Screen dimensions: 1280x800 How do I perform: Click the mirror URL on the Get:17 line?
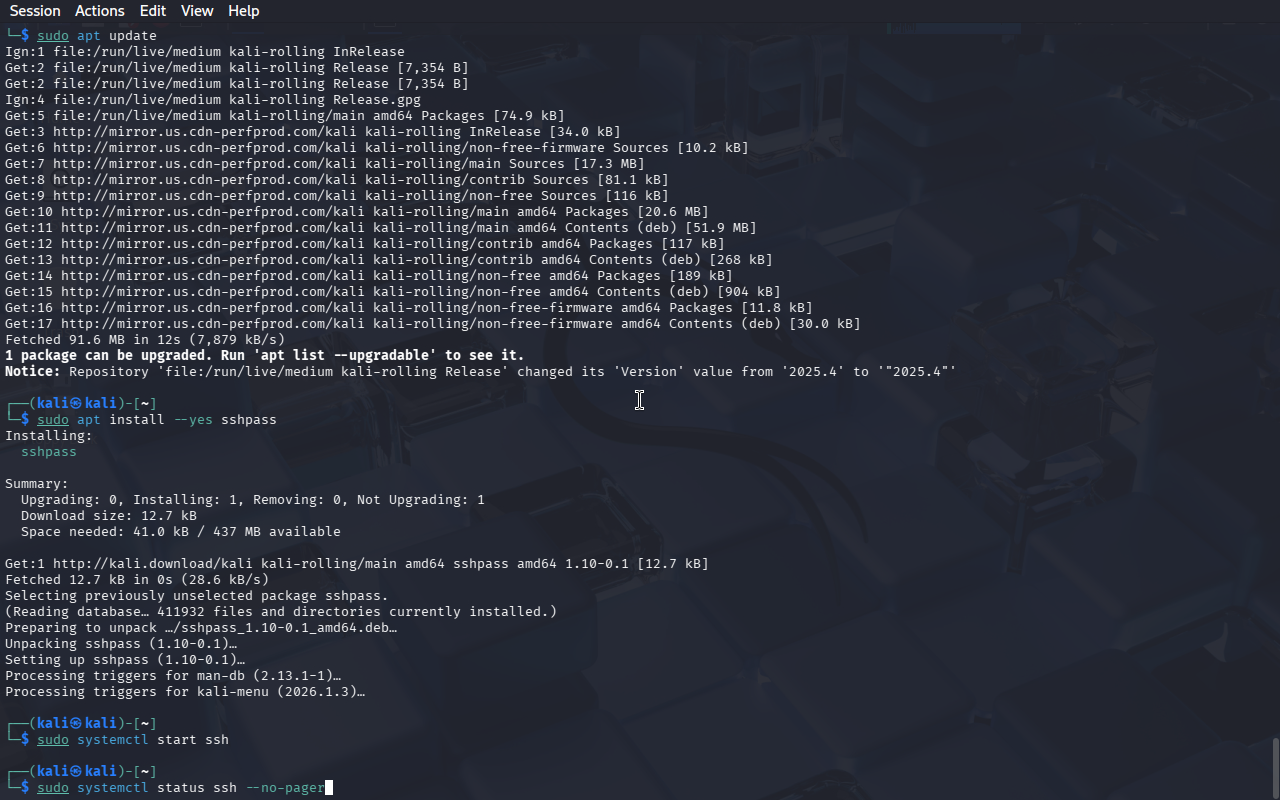(x=213, y=324)
